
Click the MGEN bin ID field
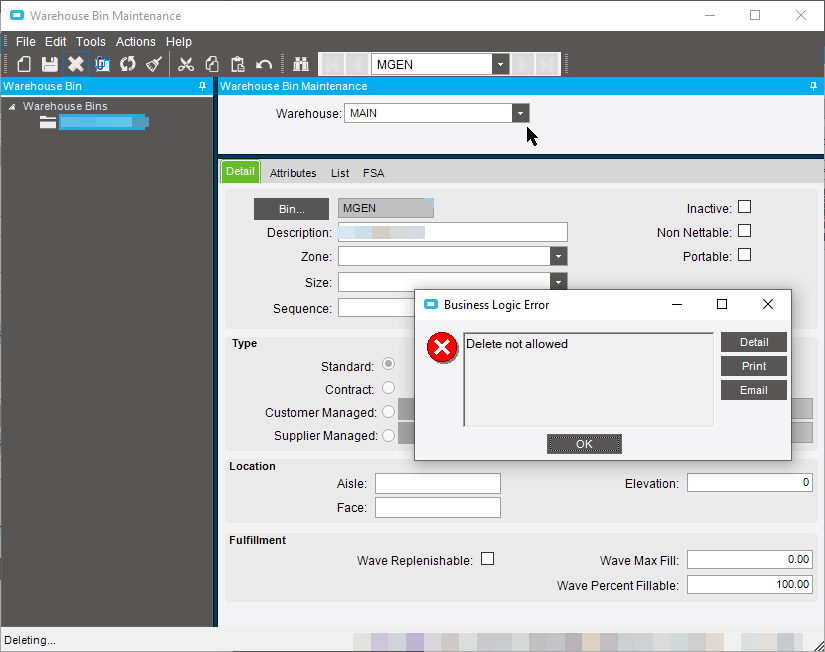[386, 208]
